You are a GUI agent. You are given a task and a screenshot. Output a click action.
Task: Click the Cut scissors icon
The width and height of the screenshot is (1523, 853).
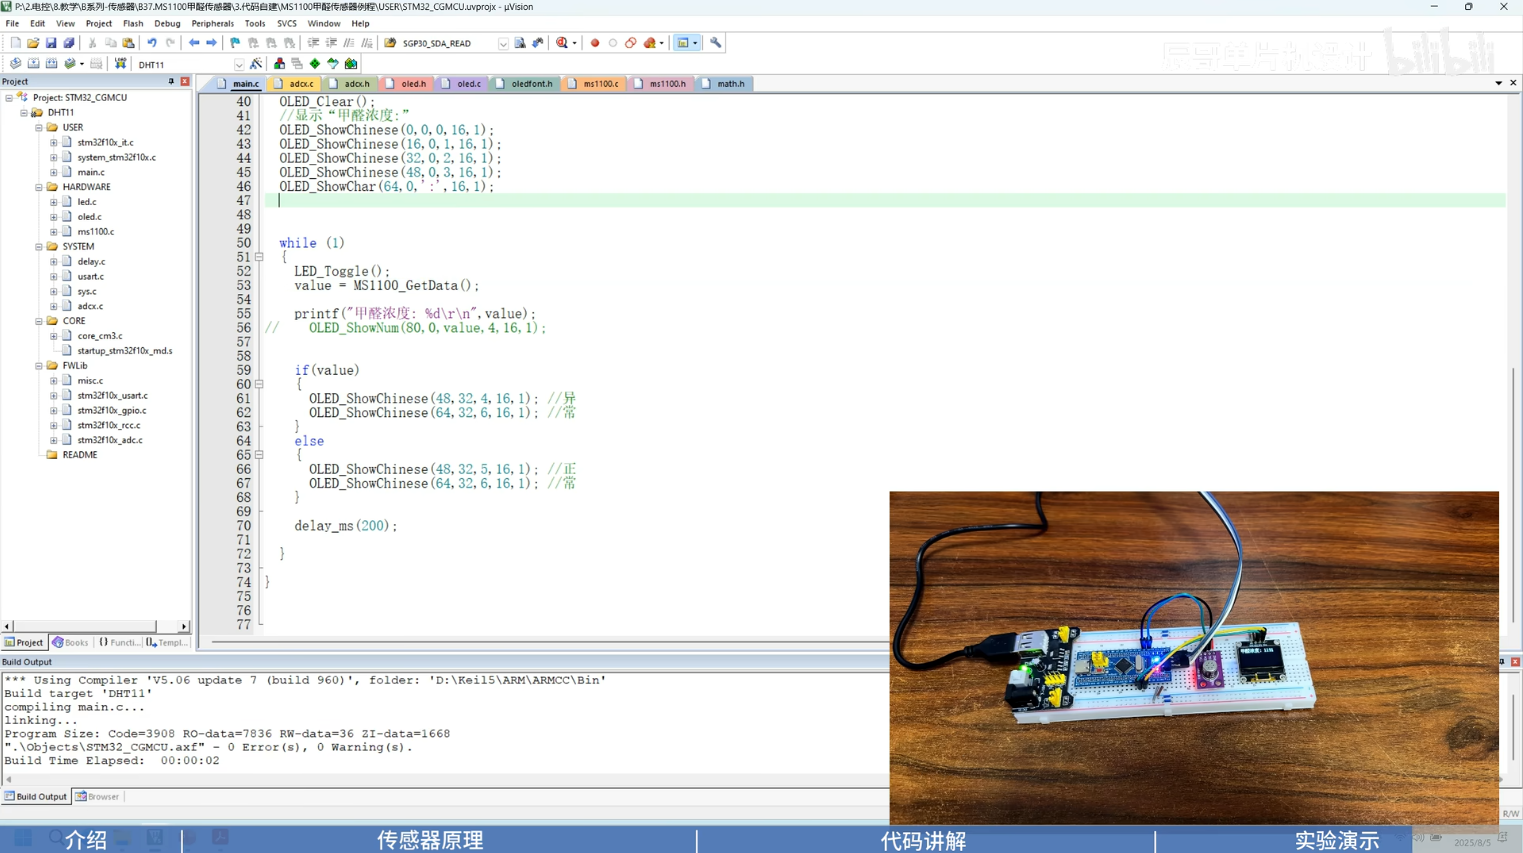tap(92, 43)
